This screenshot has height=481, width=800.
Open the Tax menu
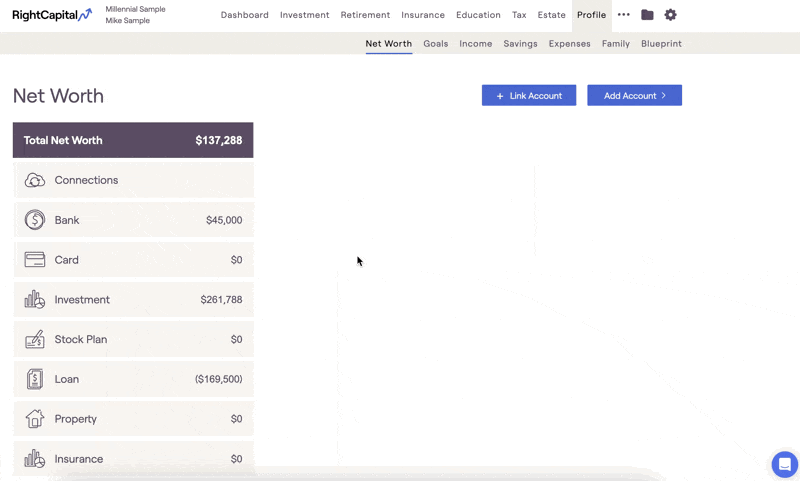(x=519, y=15)
